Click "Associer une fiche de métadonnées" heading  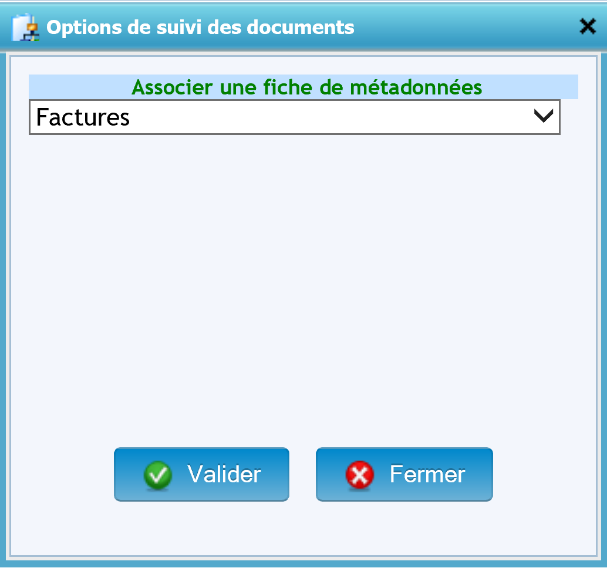coord(307,87)
